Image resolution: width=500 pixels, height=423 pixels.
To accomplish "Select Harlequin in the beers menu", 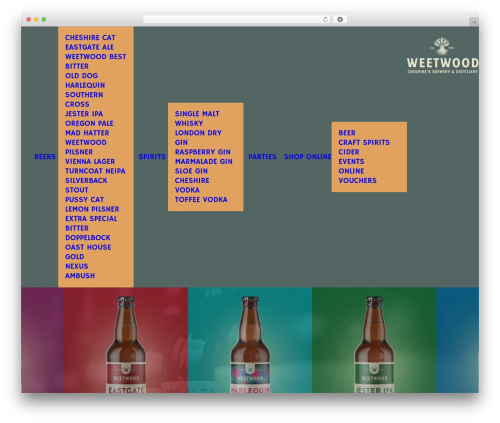I will [85, 85].
